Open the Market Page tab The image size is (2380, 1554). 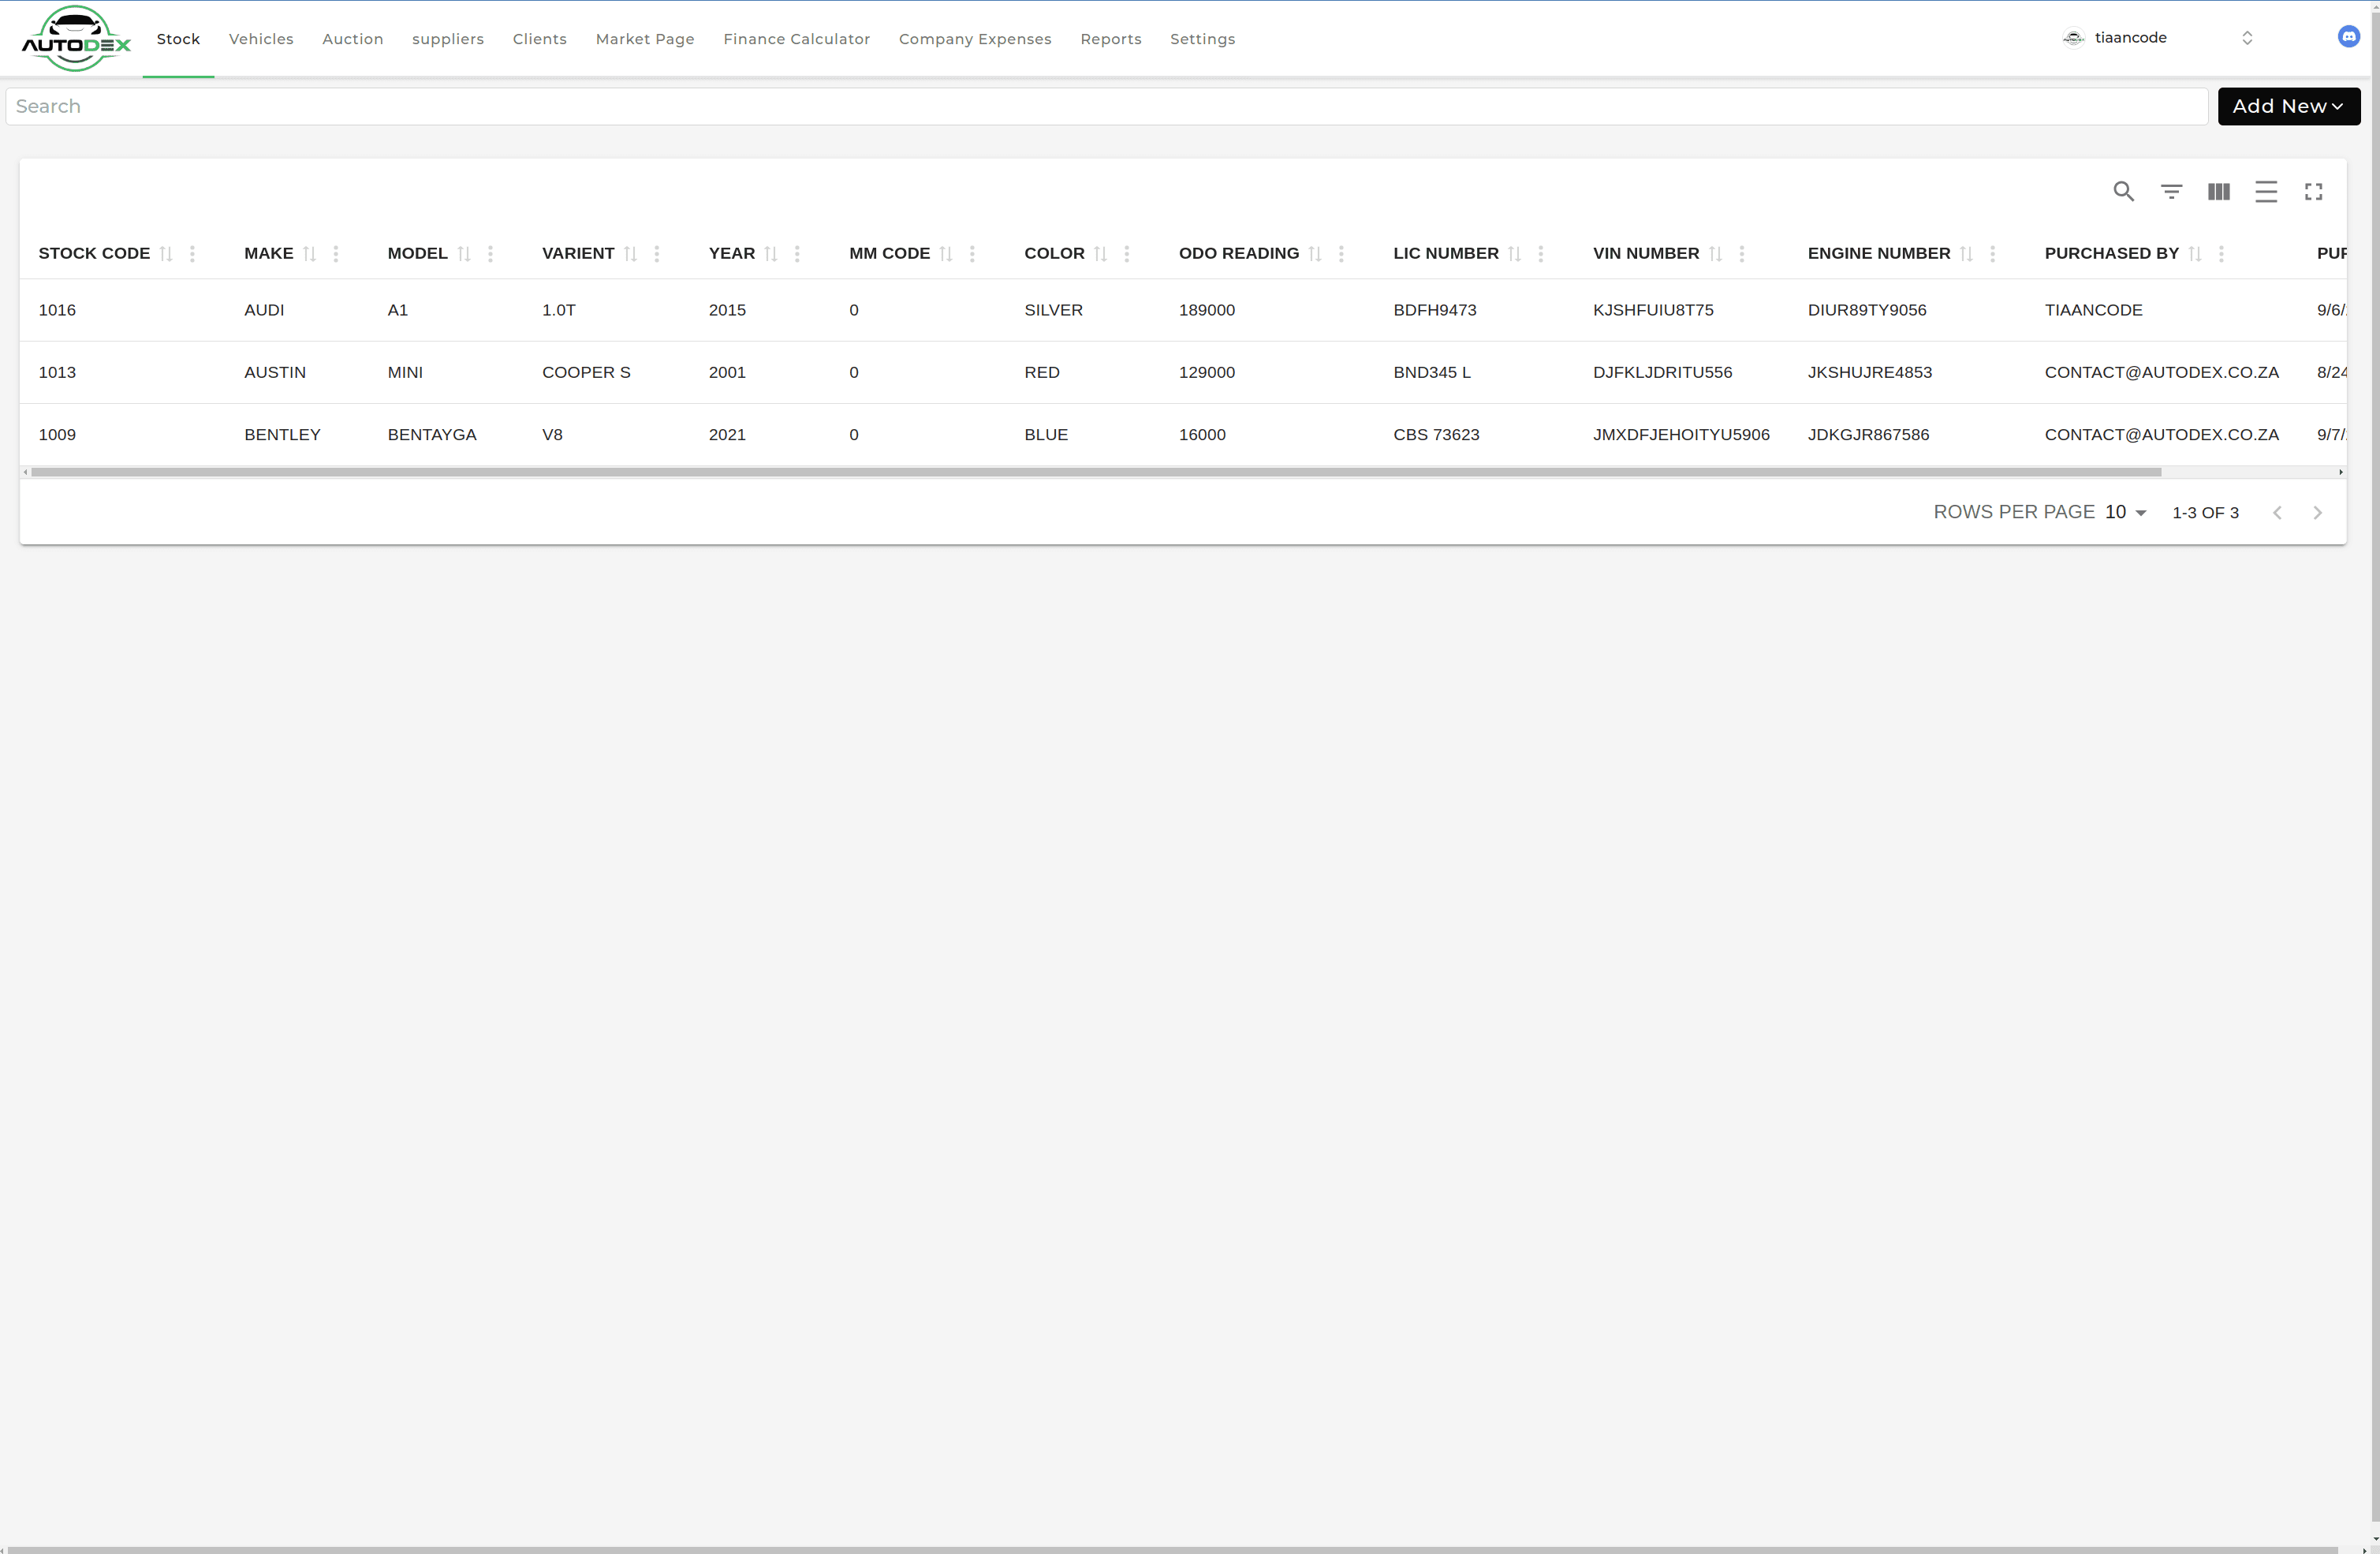click(645, 39)
